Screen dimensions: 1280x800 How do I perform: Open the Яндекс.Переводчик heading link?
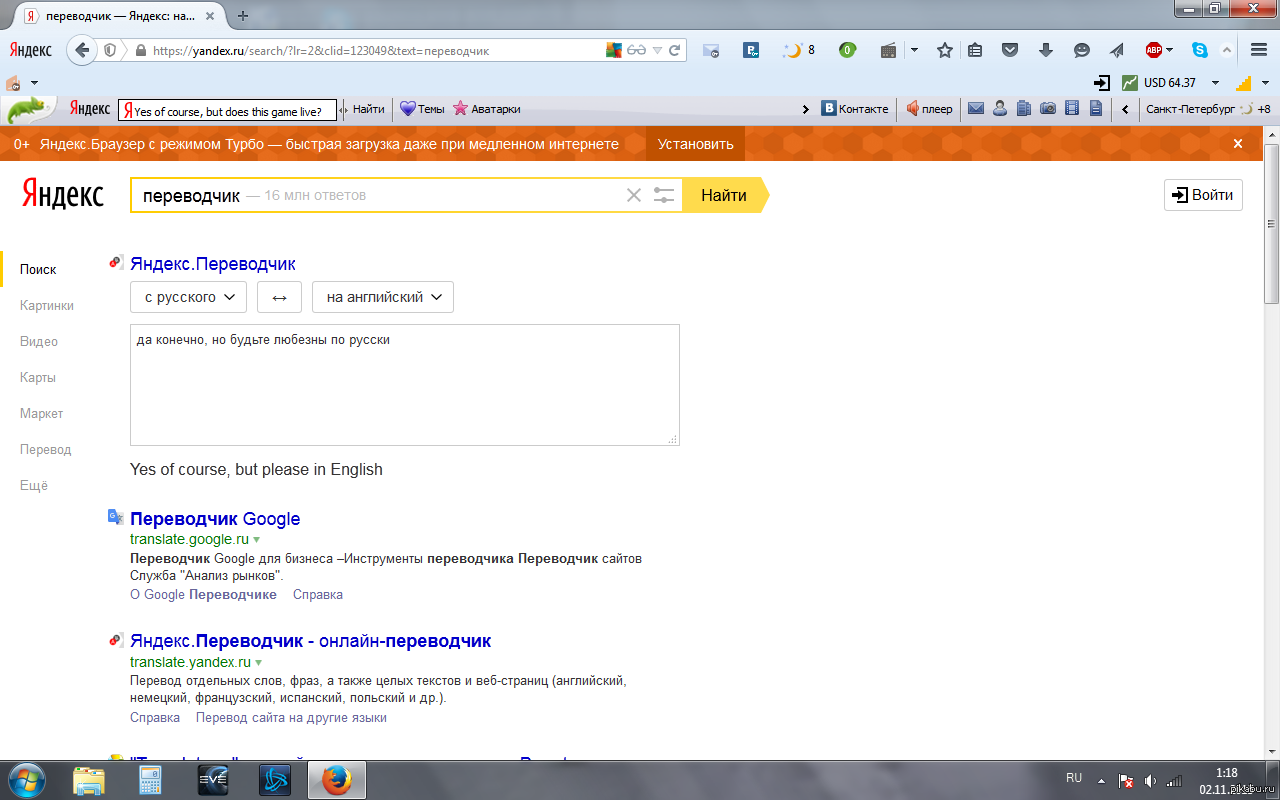(x=213, y=264)
